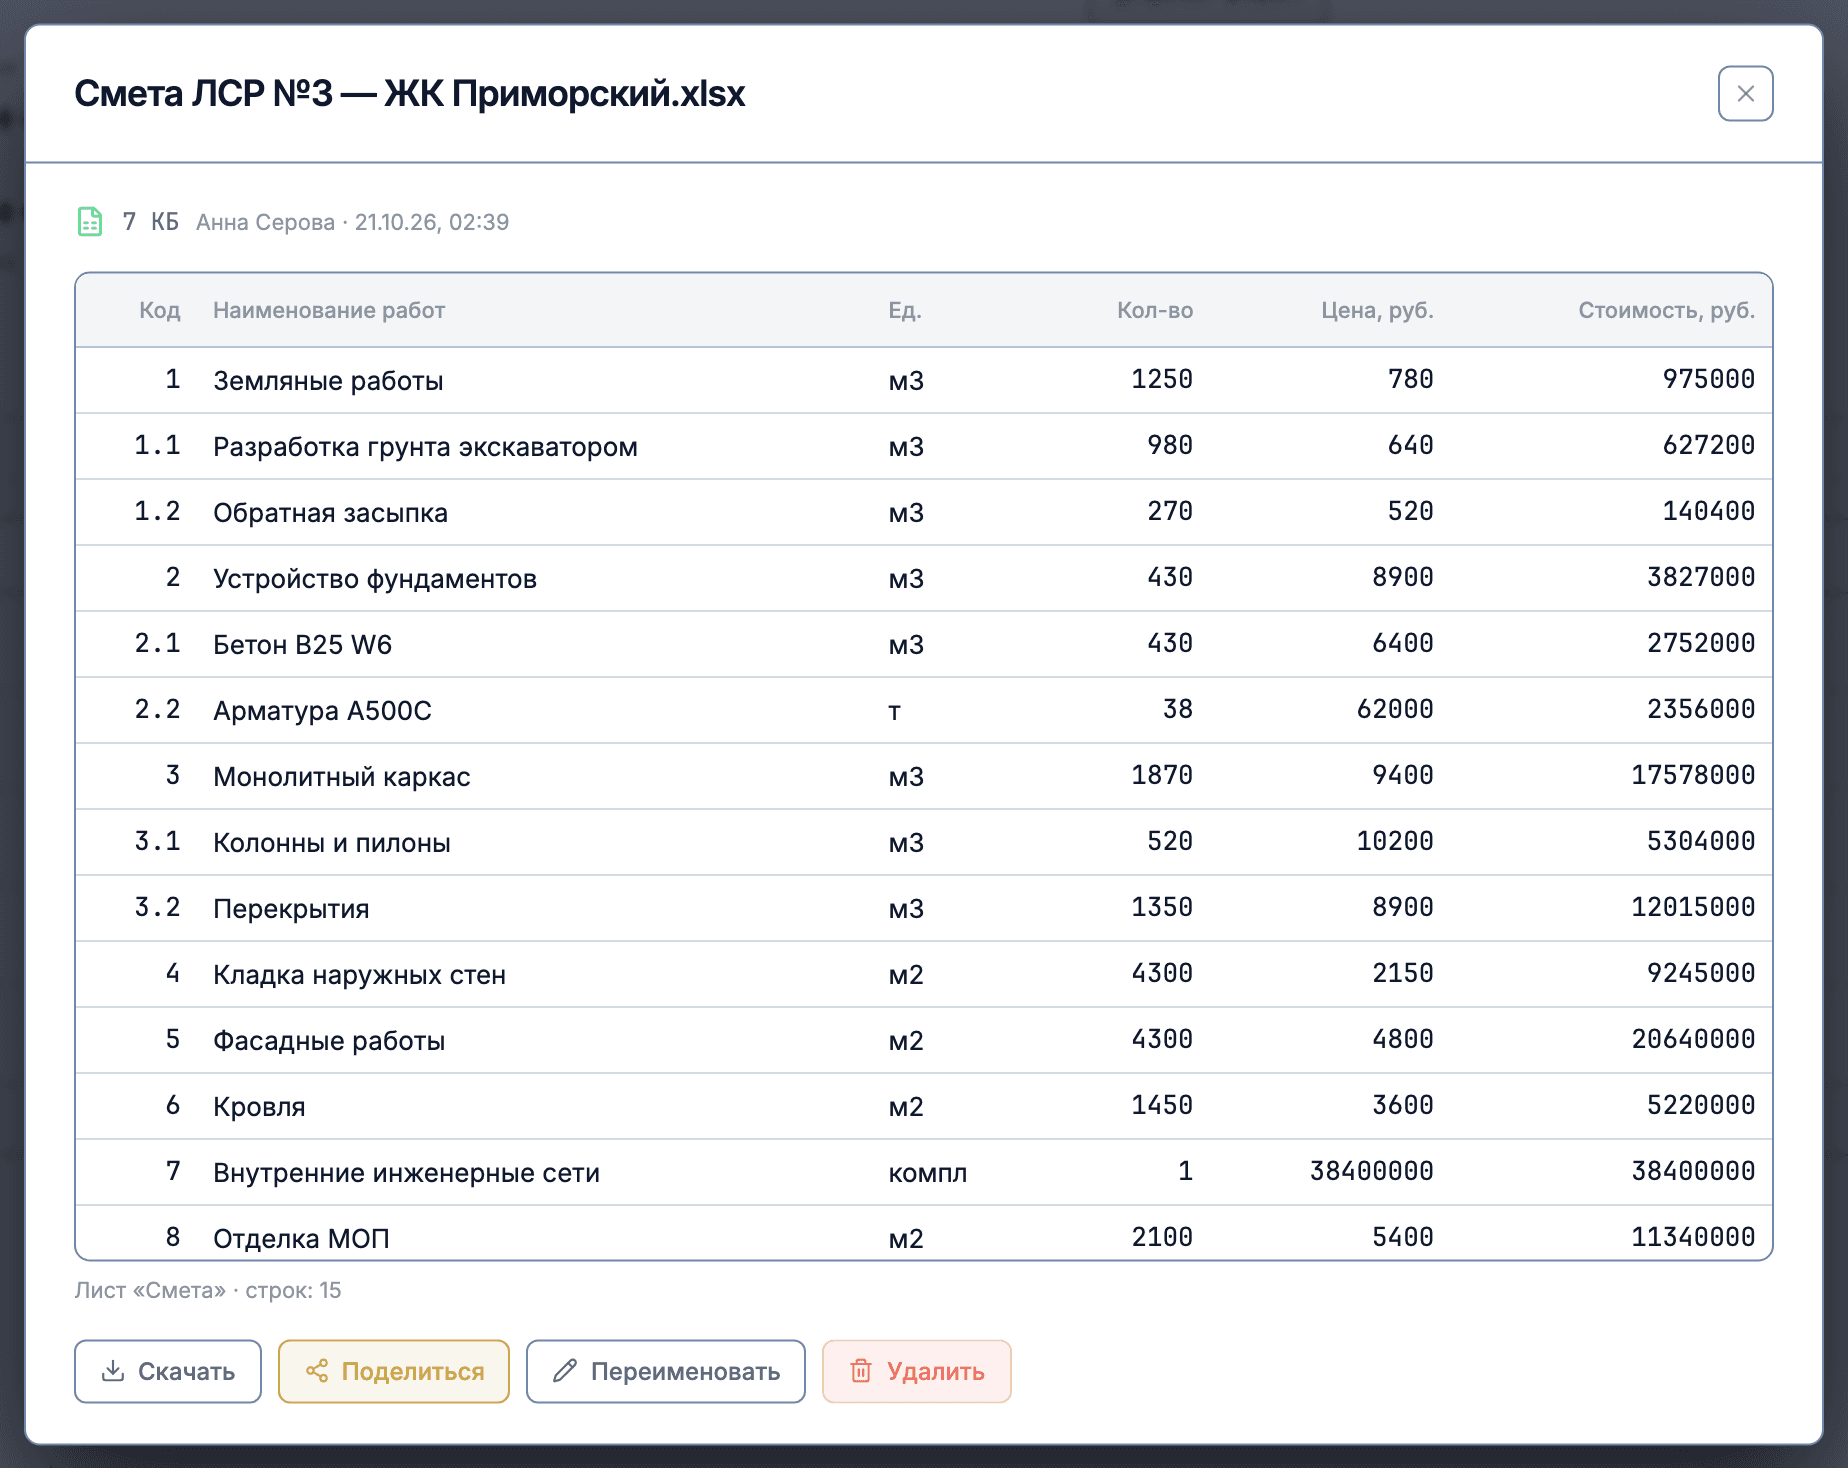
Task: Select the Перекрытия cell
Action: coord(291,909)
